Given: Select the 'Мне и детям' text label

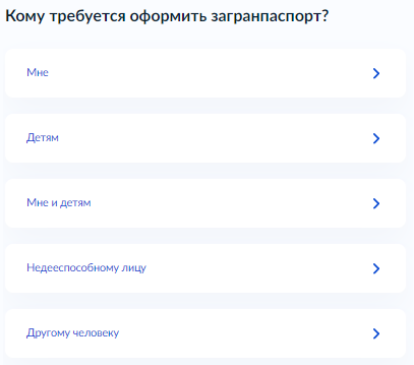Looking at the screenshot, I should (x=59, y=203).
